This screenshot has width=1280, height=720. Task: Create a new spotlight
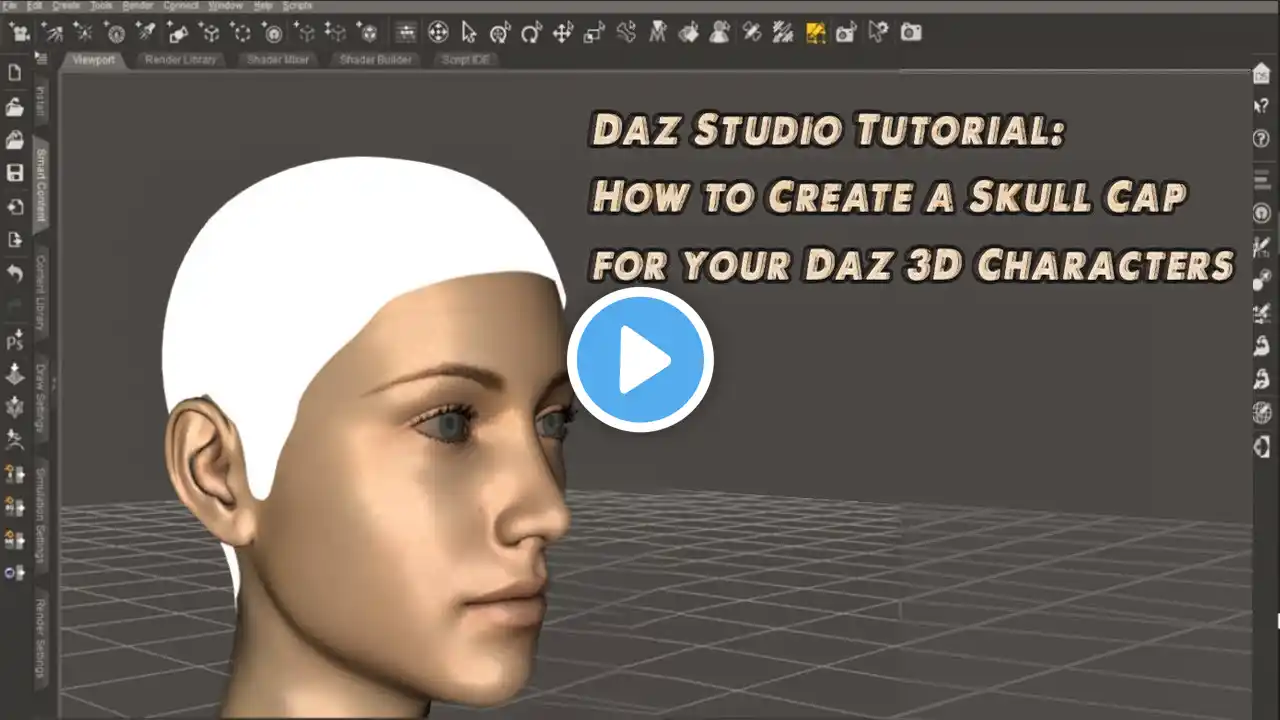(146, 33)
